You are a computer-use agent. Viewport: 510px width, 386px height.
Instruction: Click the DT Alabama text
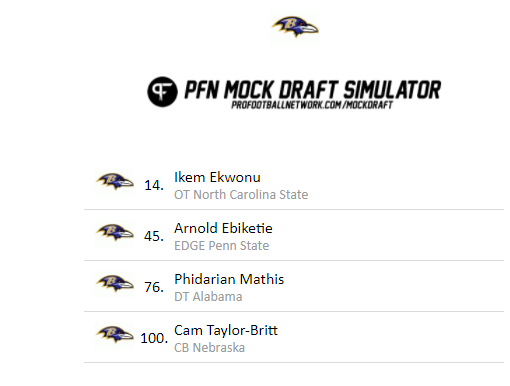point(208,297)
